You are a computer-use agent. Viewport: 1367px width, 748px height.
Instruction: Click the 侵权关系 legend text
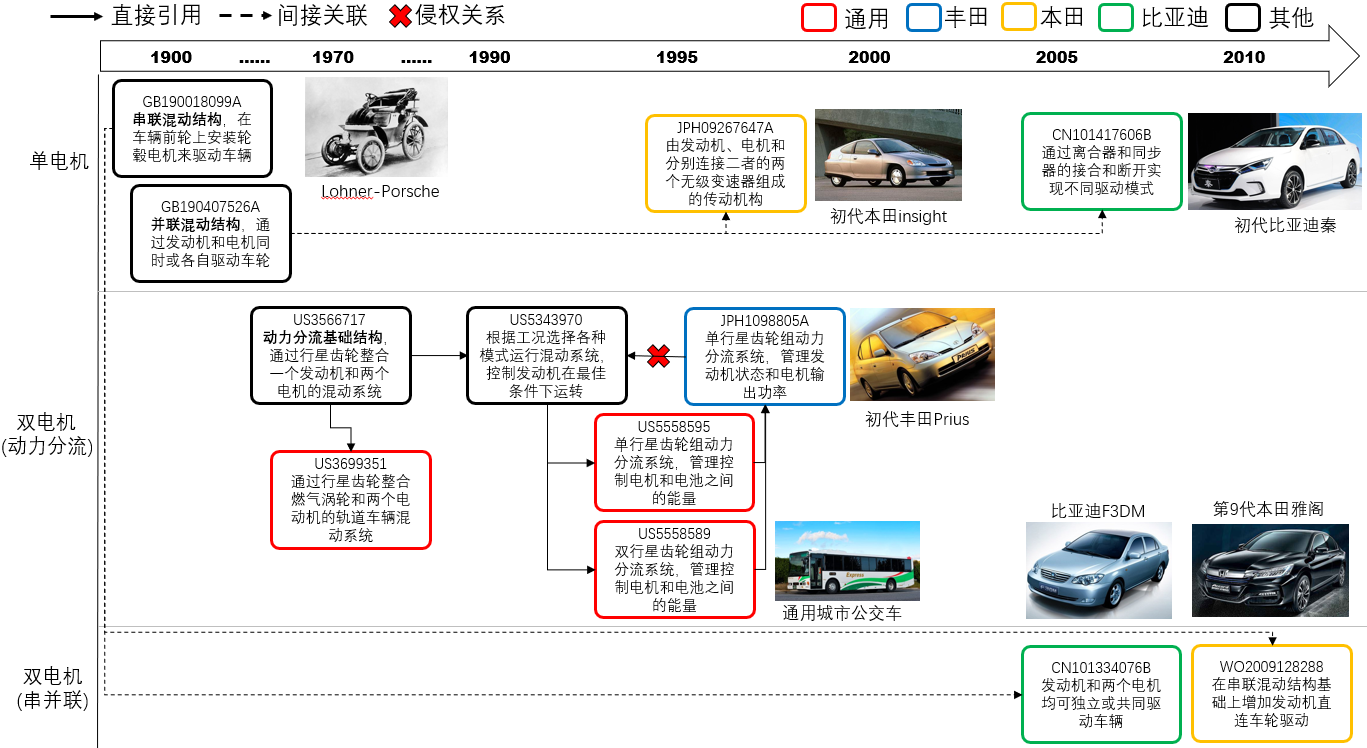pyautogui.click(x=461, y=15)
